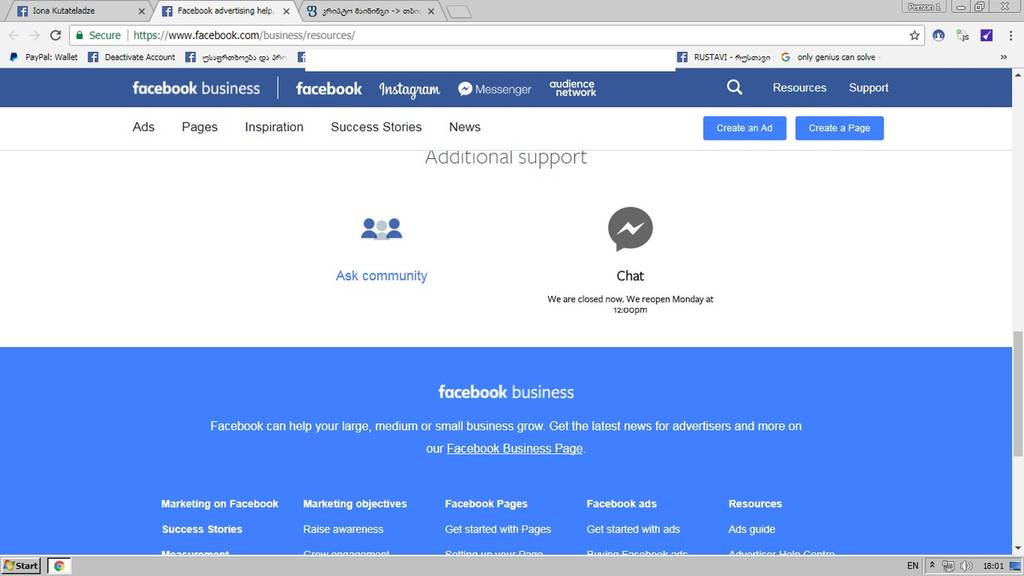Viewport: 1024px width, 576px height.
Task: Open Chrome's three-dot menu
Action: coord(1011,35)
